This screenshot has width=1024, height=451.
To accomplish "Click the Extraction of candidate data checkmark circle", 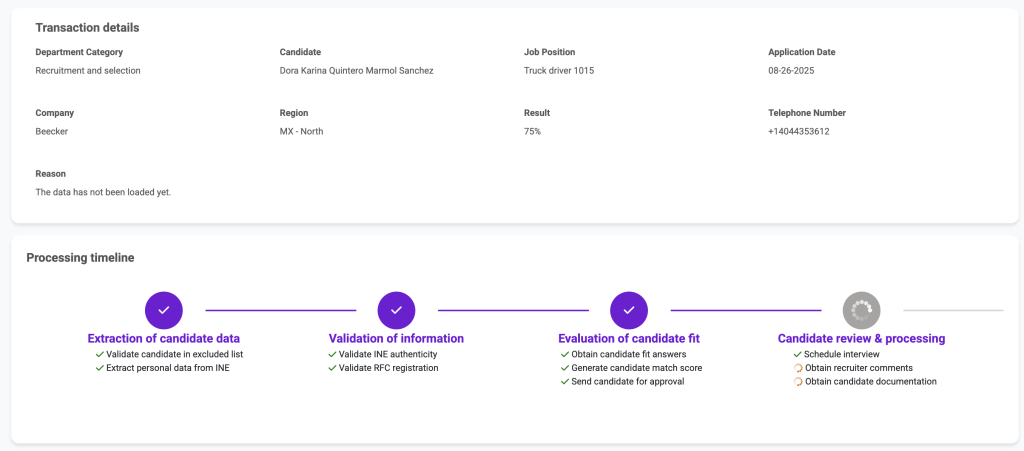I will [x=163, y=310].
